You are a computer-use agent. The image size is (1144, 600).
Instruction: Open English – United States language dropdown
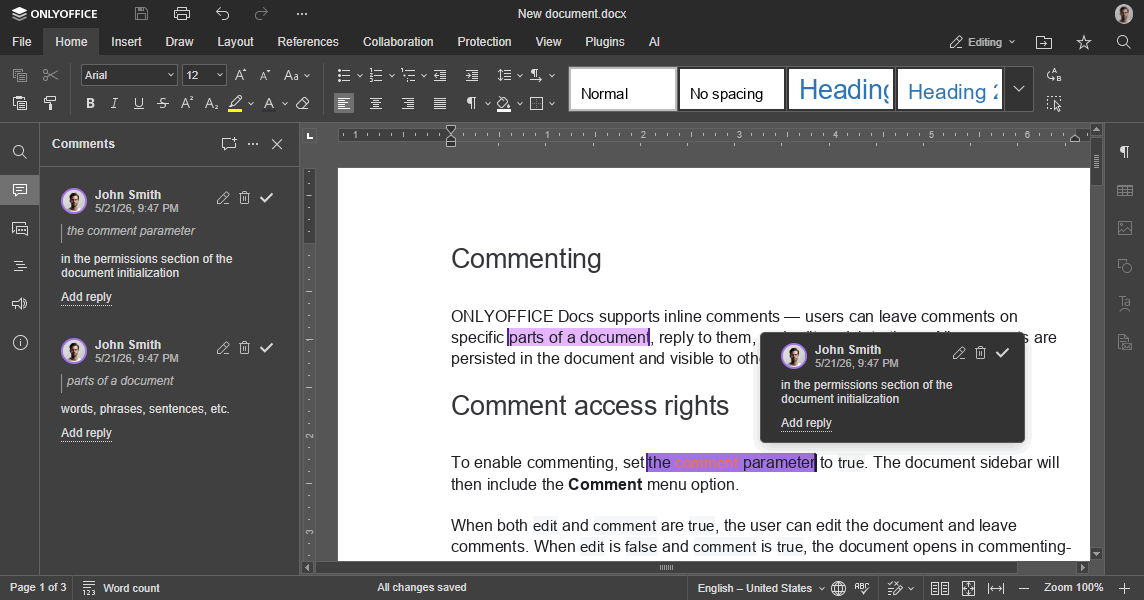[x=761, y=588]
